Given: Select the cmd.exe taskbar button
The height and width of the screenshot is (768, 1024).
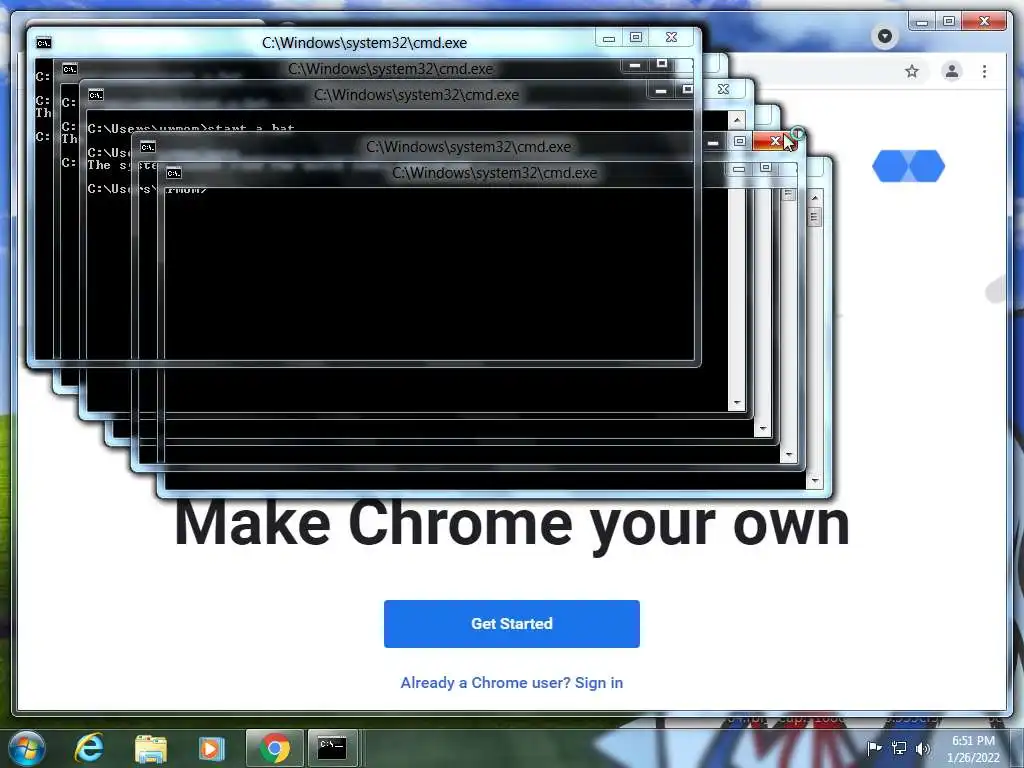Looking at the screenshot, I should tap(332, 748).
